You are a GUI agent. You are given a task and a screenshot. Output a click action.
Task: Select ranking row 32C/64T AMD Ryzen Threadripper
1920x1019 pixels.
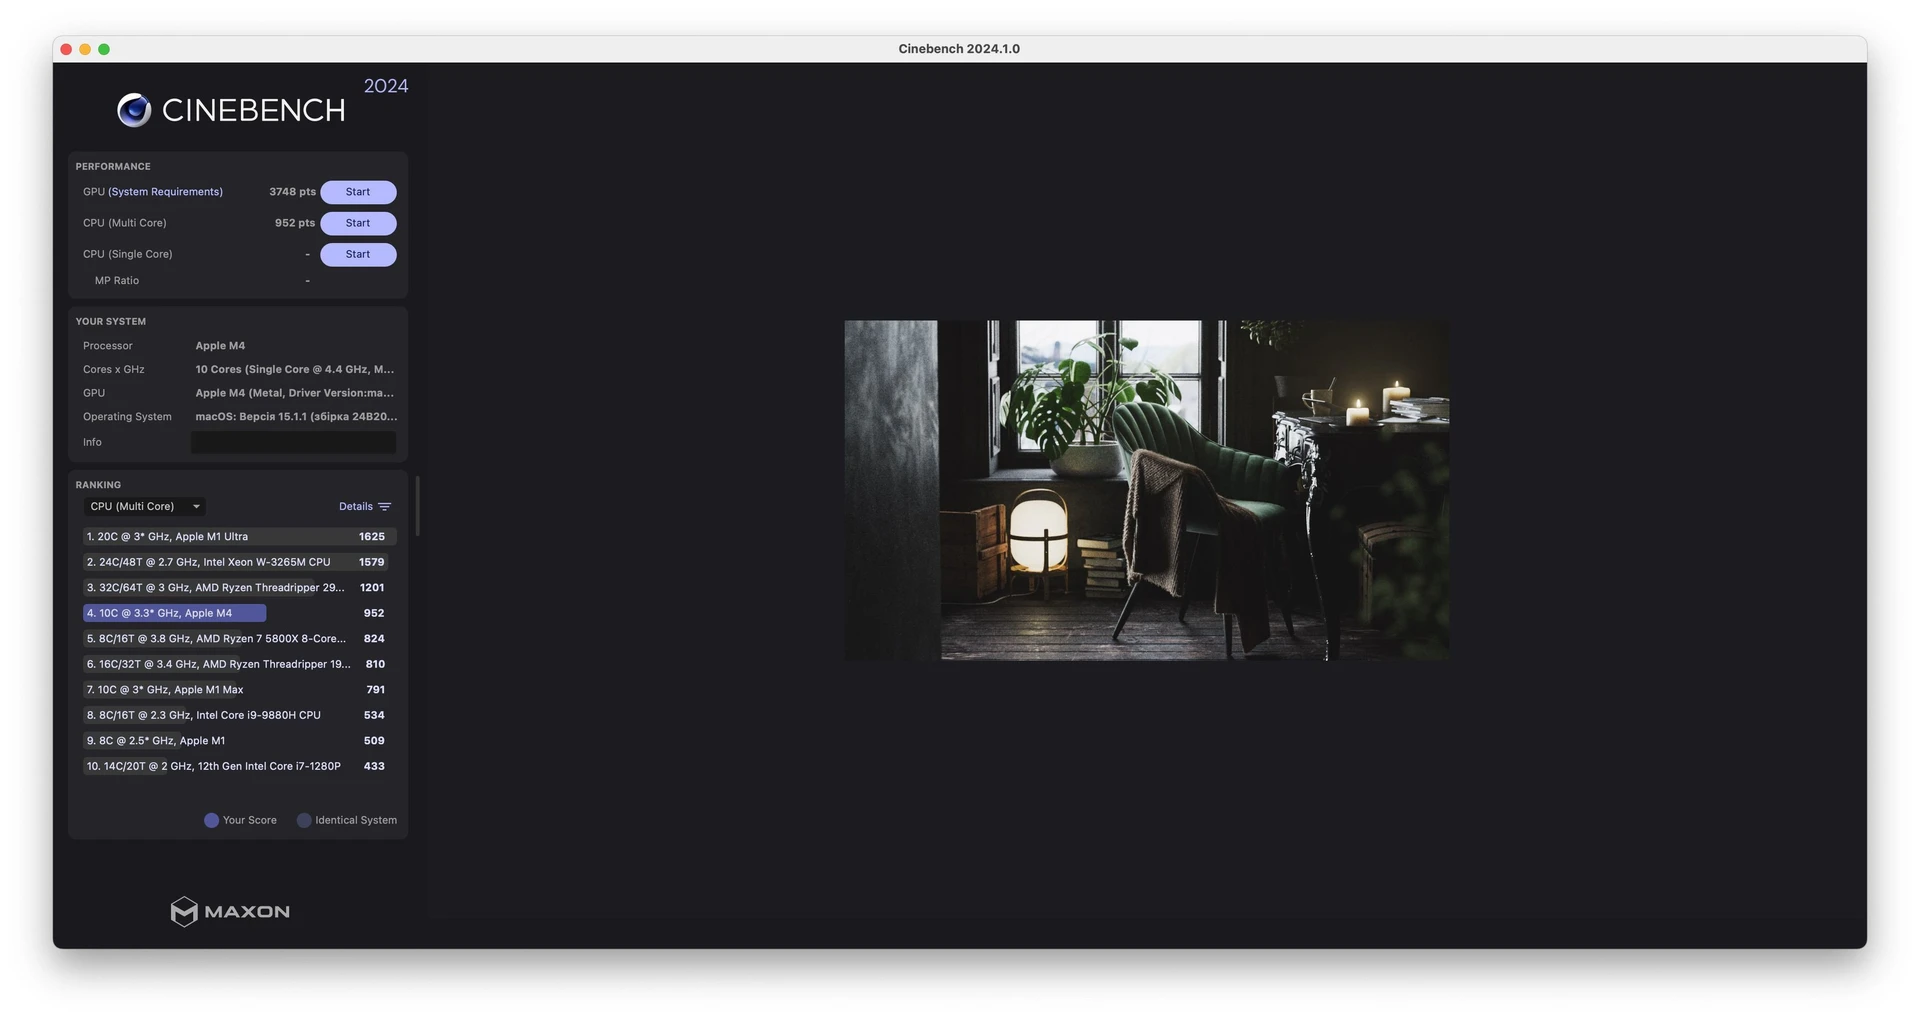[x=239, y=588]
